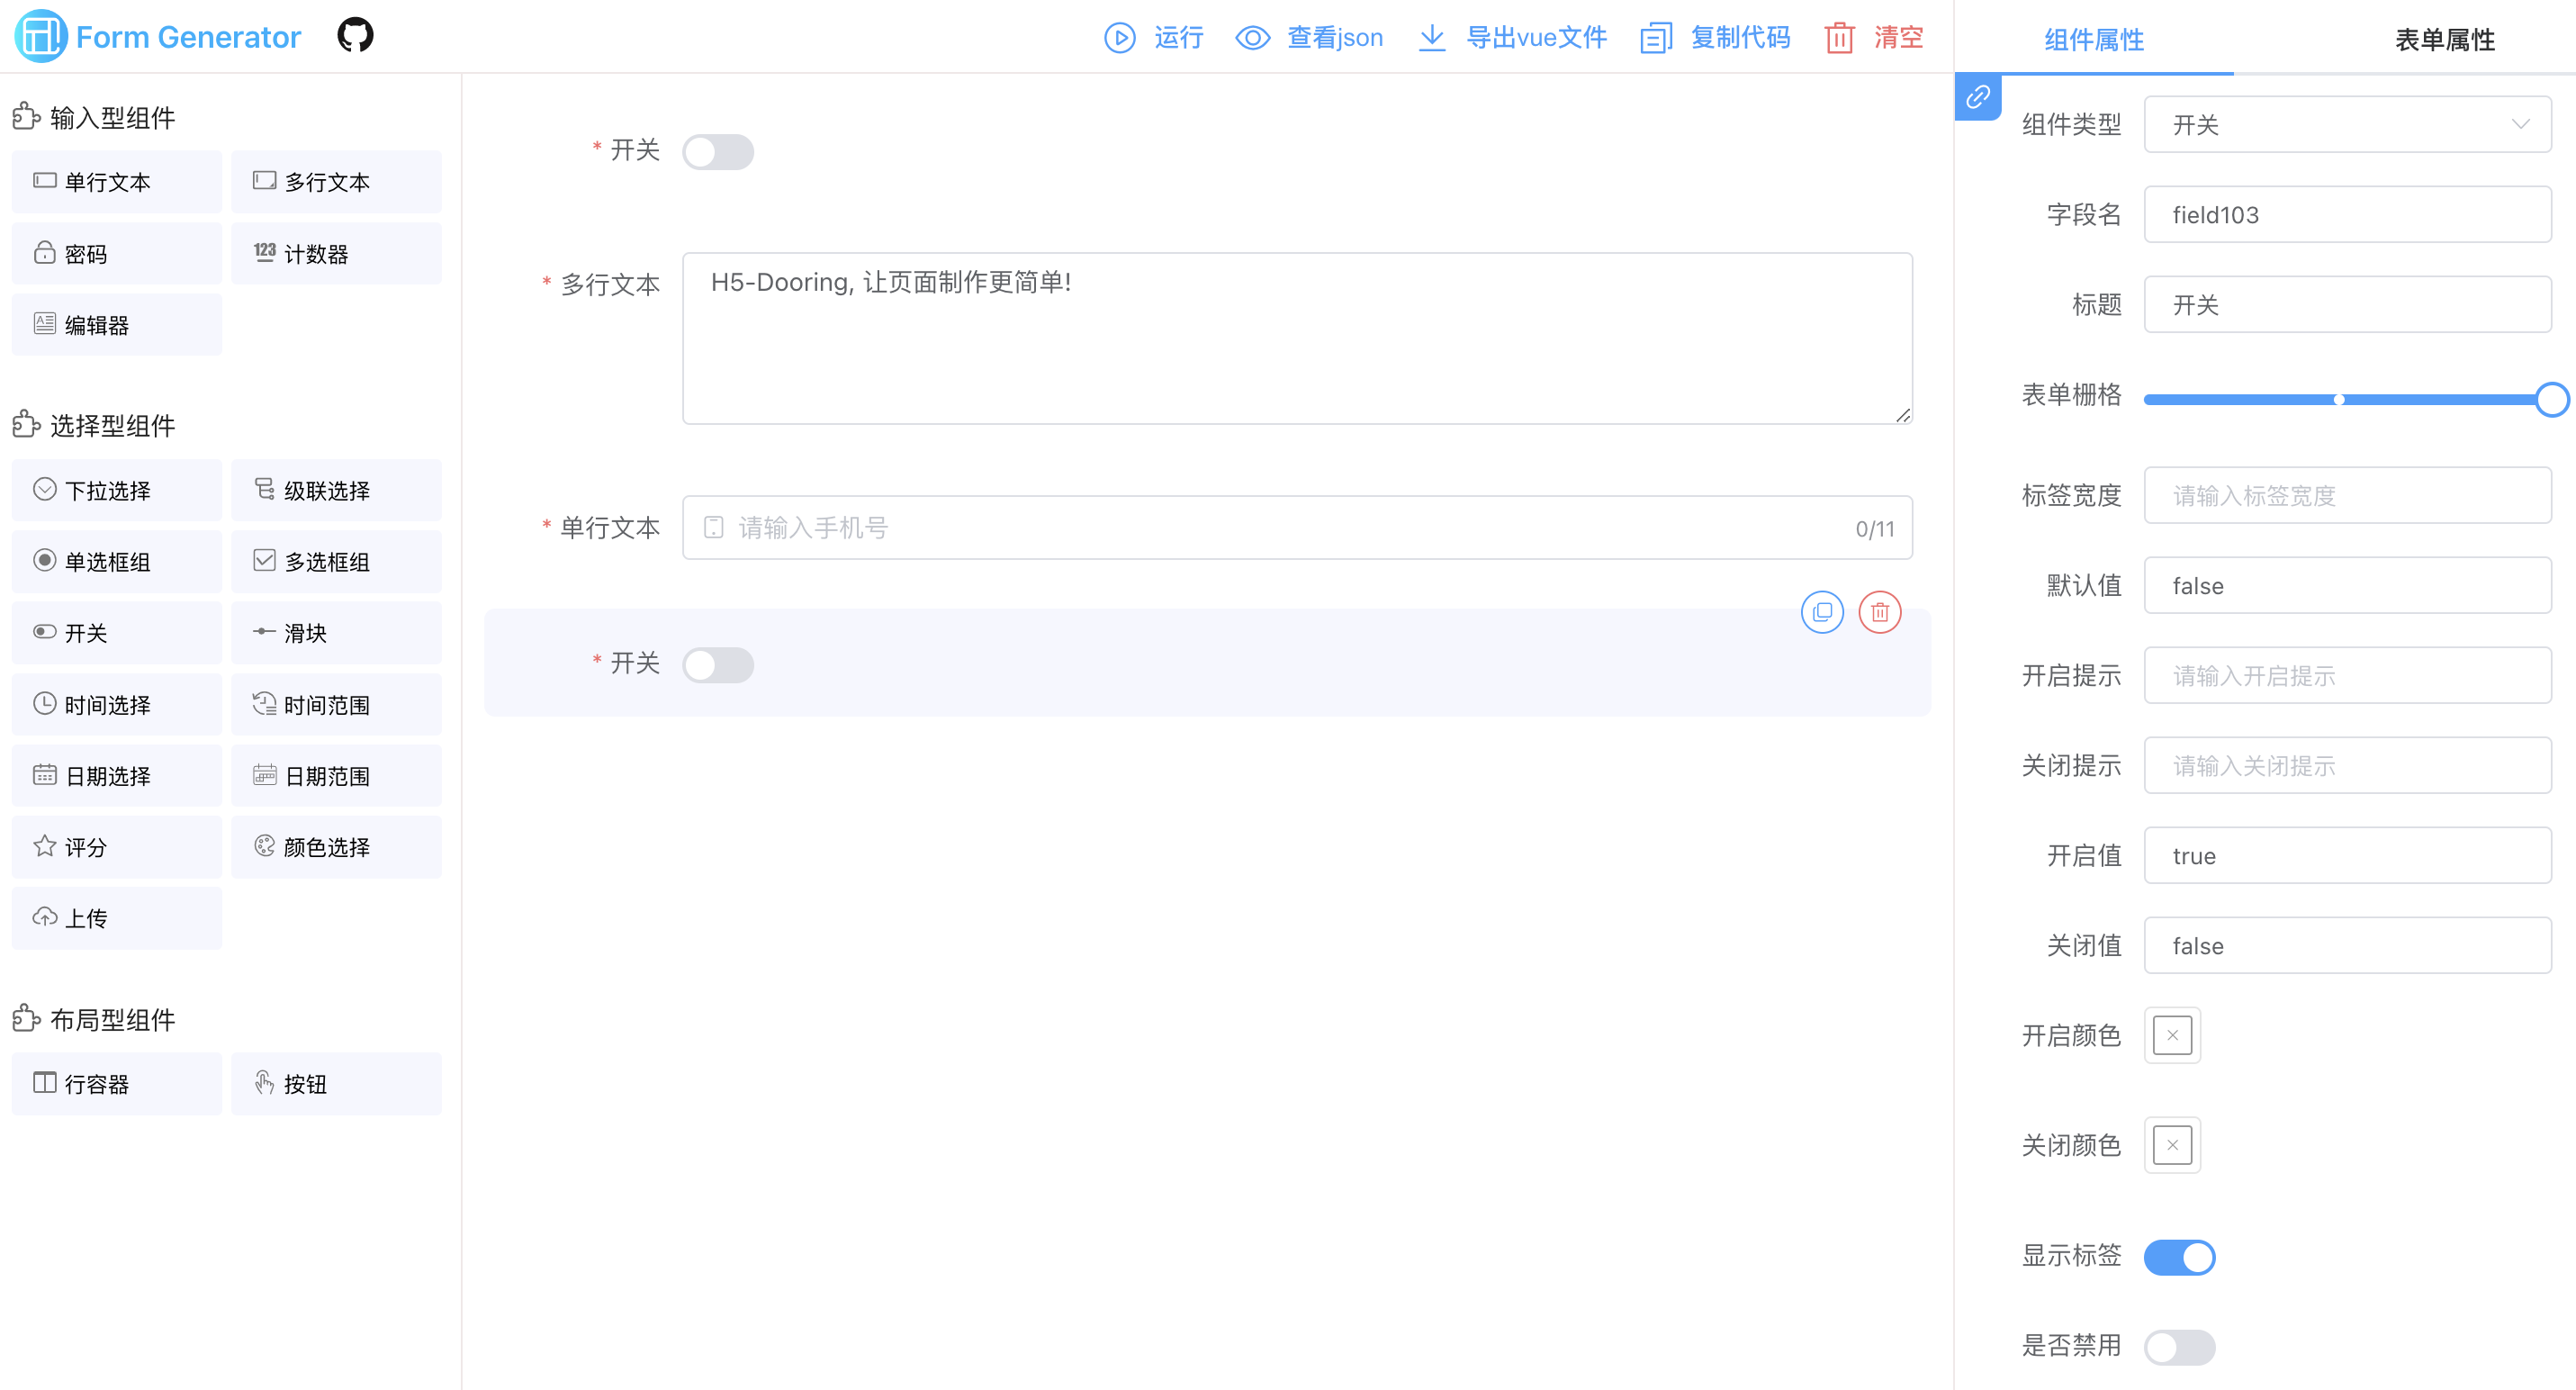Enable the 是否禁用 switch

point(2179,1347)
